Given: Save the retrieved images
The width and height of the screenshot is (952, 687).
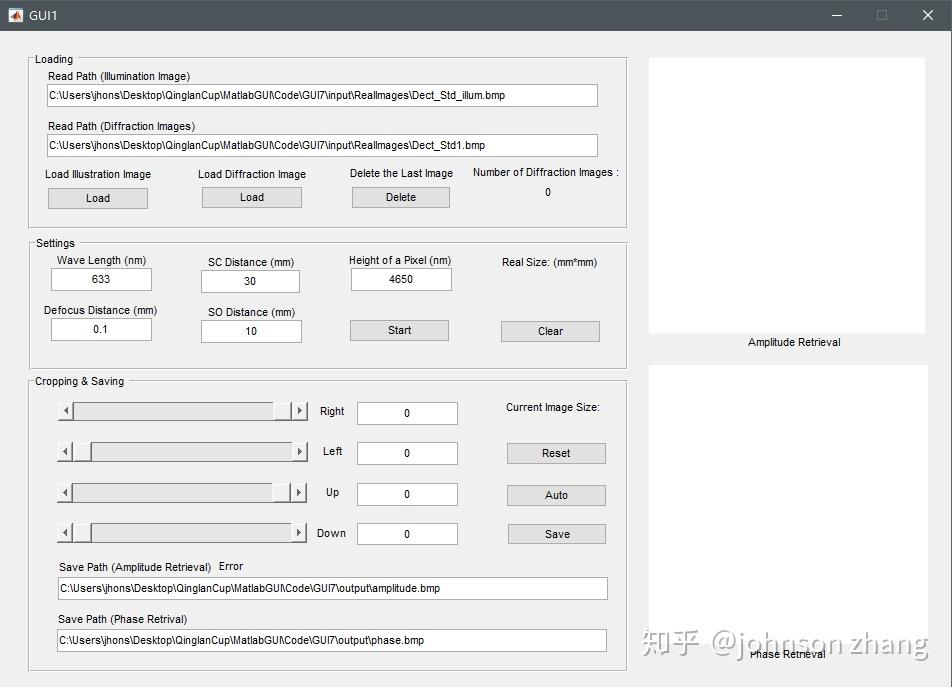Looking at the screenshot, I should [556, 533].
